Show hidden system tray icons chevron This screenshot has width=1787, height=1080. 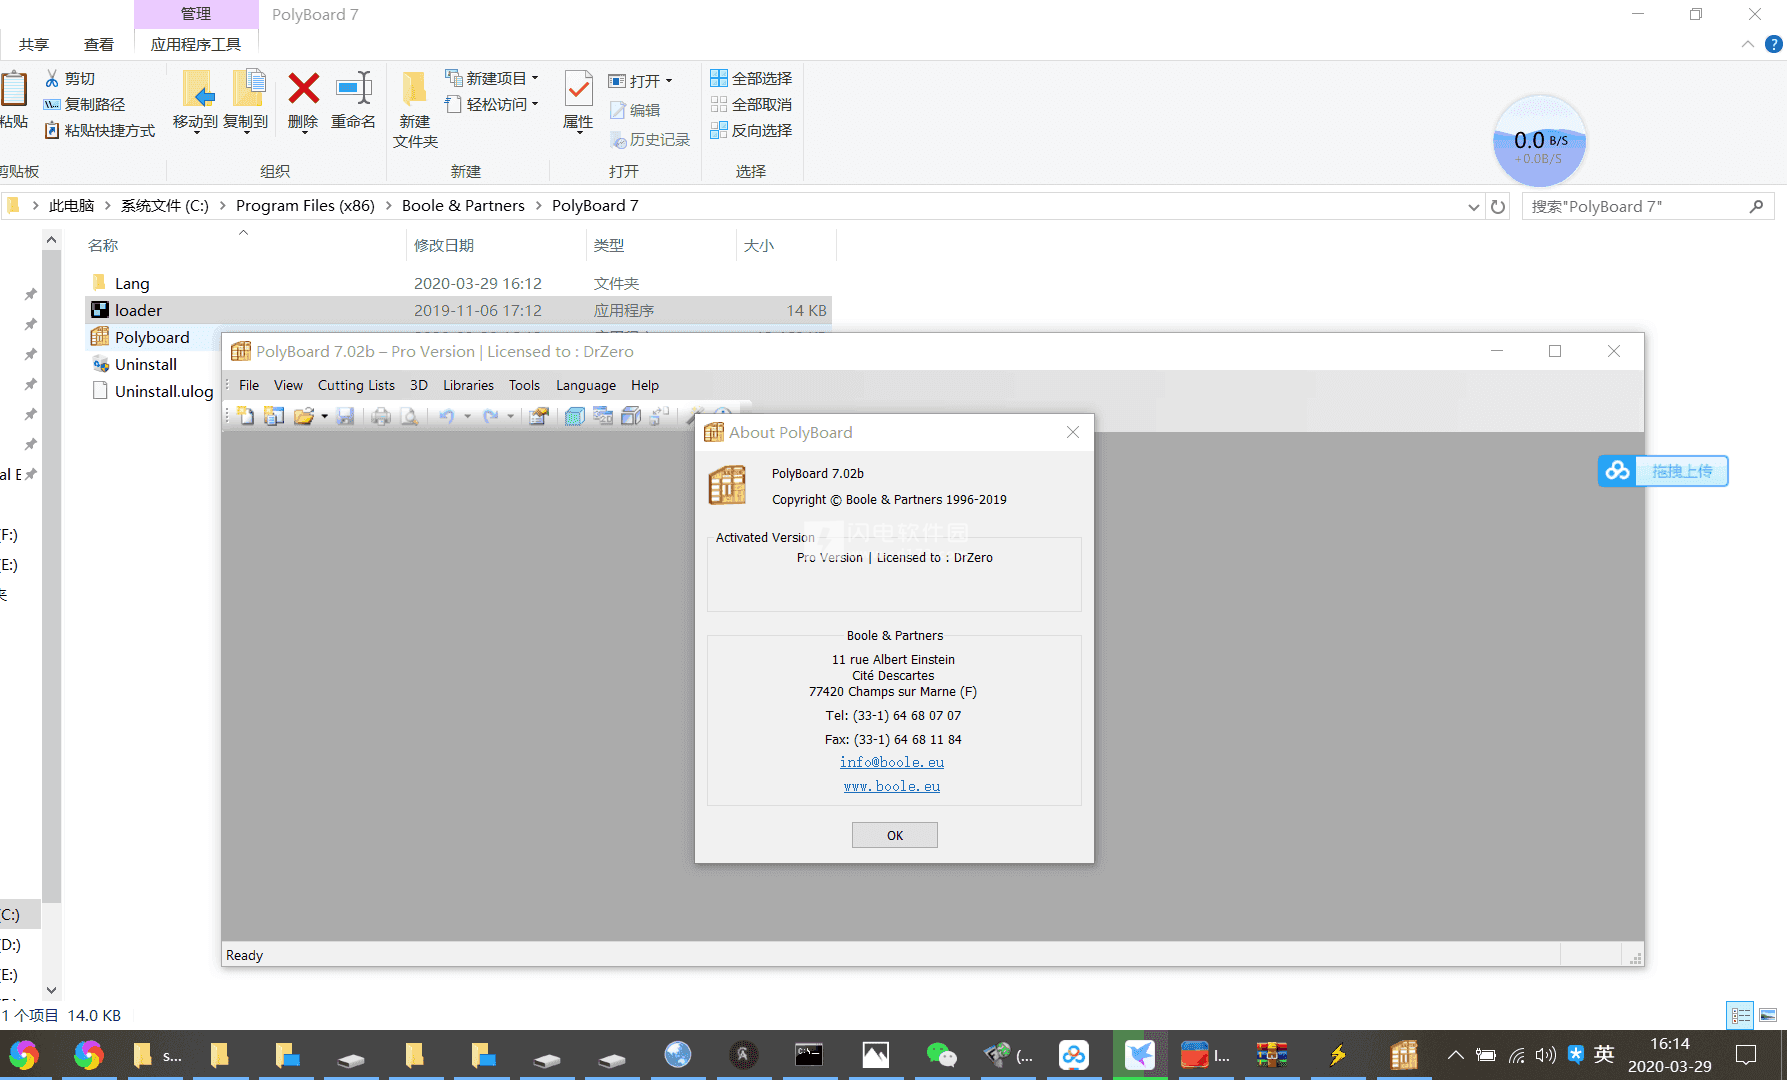click(1455, 1055)
